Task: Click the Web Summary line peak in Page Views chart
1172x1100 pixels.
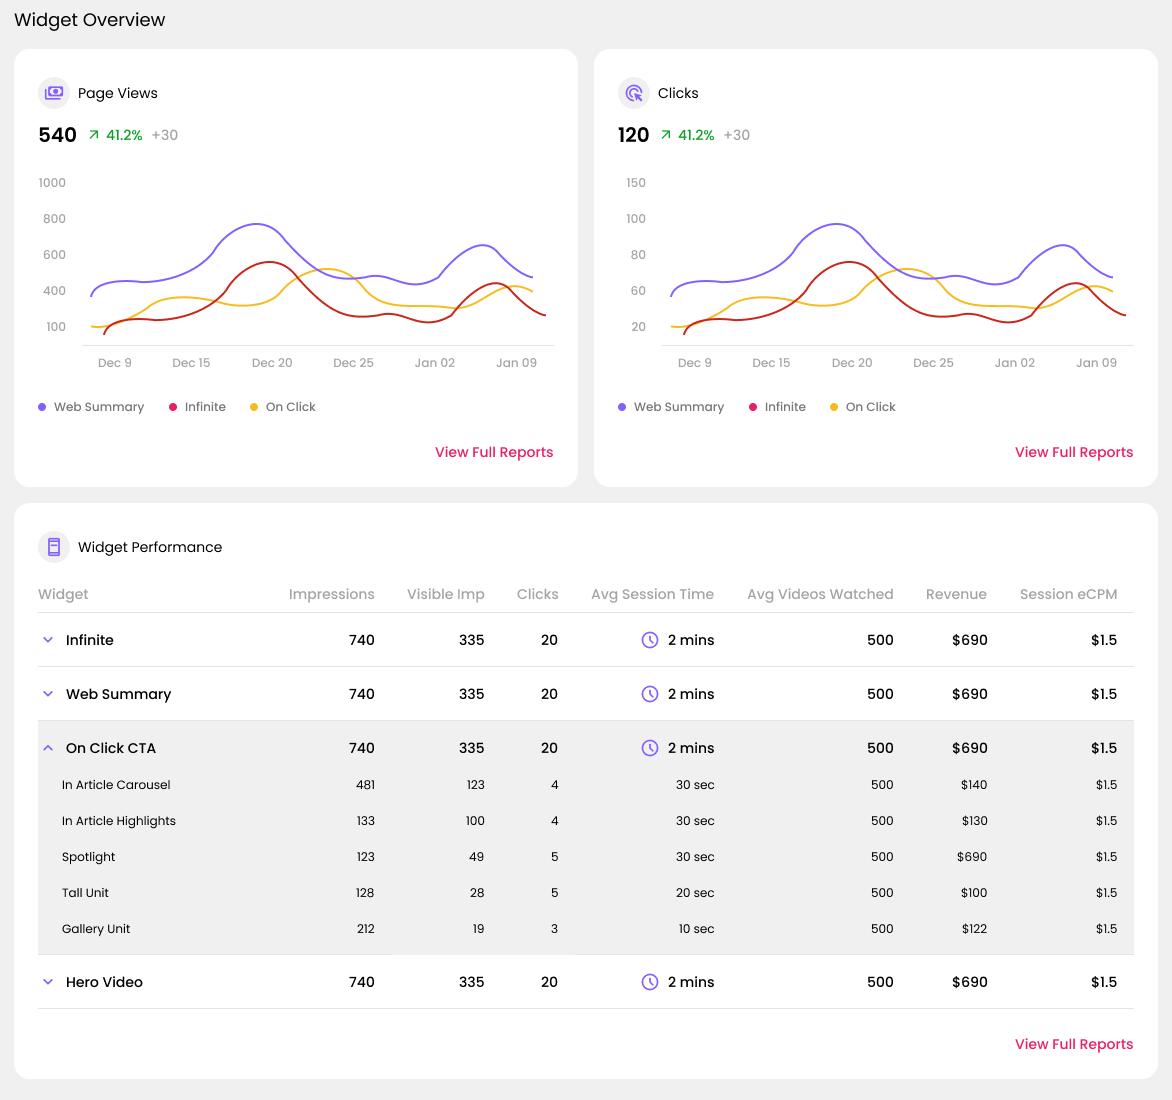Action: pyautogui.click(x=256, y=223)
